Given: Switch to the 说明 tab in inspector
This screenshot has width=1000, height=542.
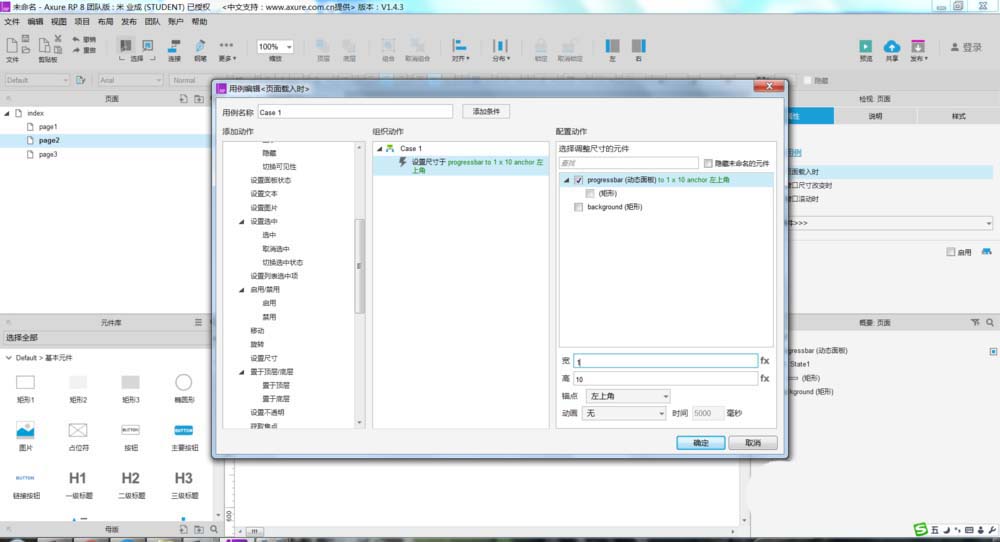Looking at the screenshot, I should point(875,116).
